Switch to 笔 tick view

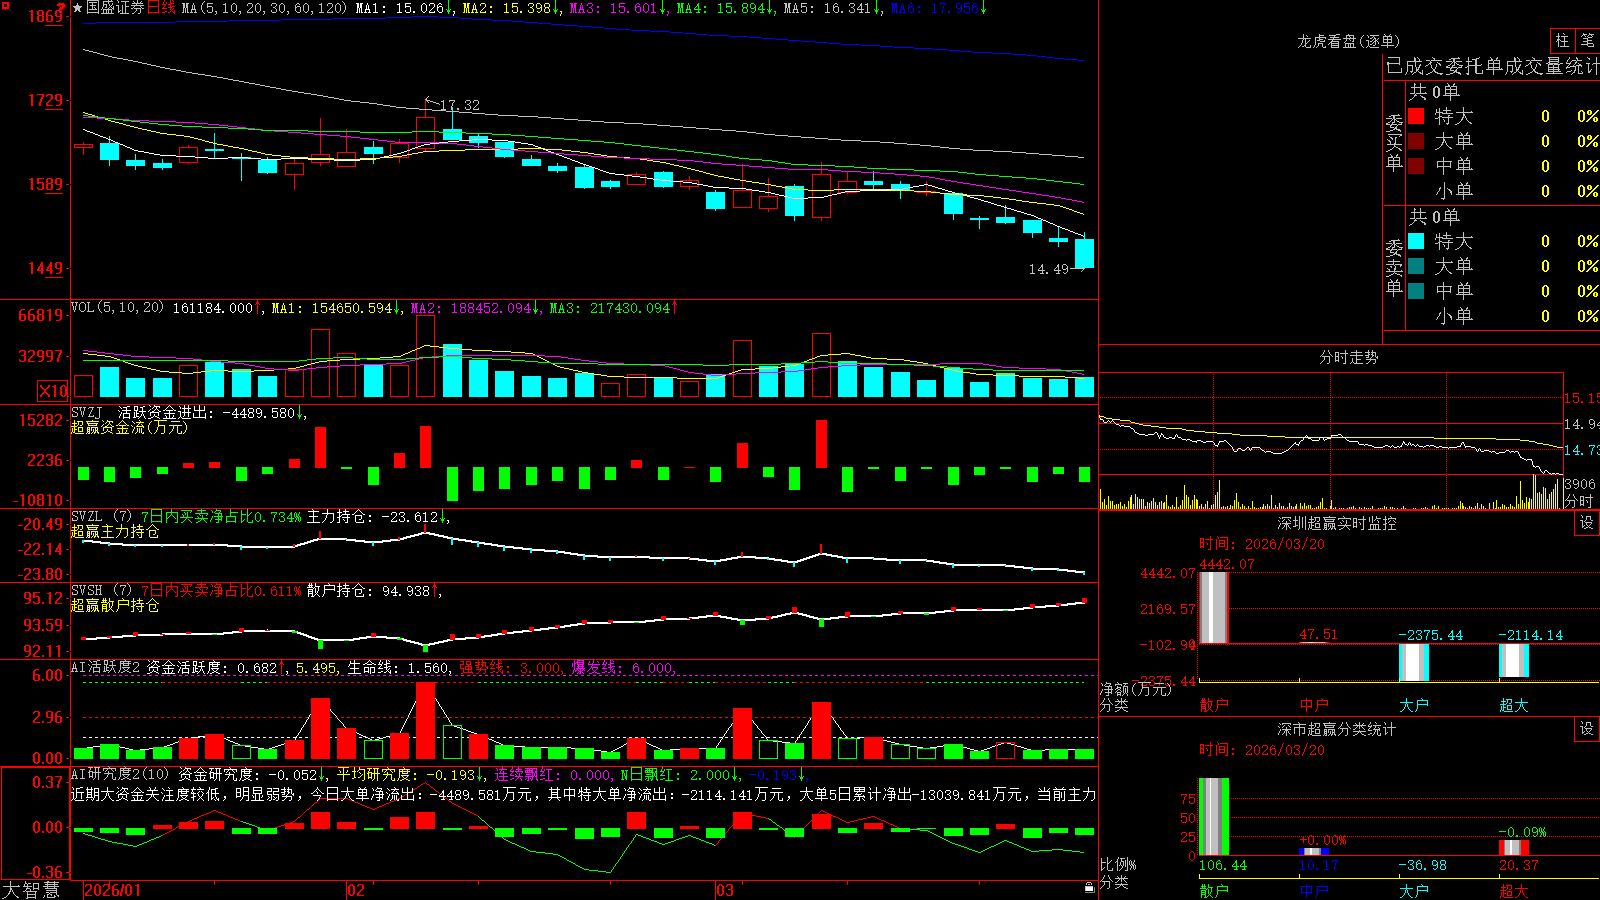click(x=1587, y=40)
